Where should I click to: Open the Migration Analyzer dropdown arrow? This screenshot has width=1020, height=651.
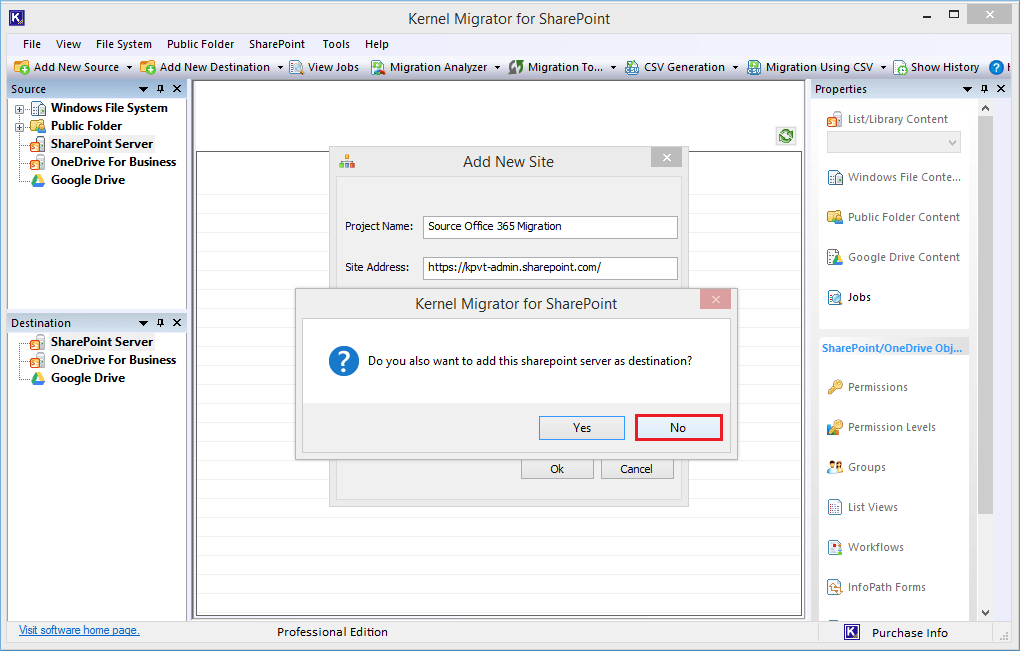498,68
